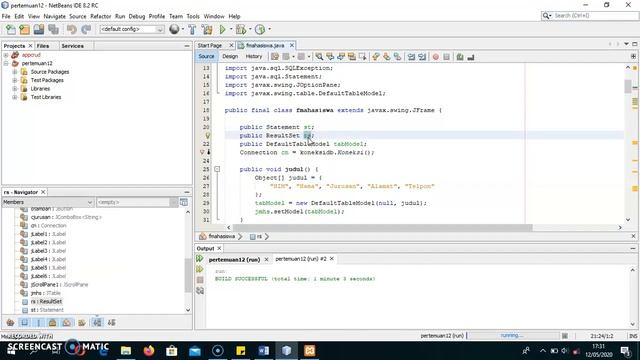Viewport: 640px width, 360px height.
Task: Toggle Show Inherited Members in Navigator
Action: point(10,322)
